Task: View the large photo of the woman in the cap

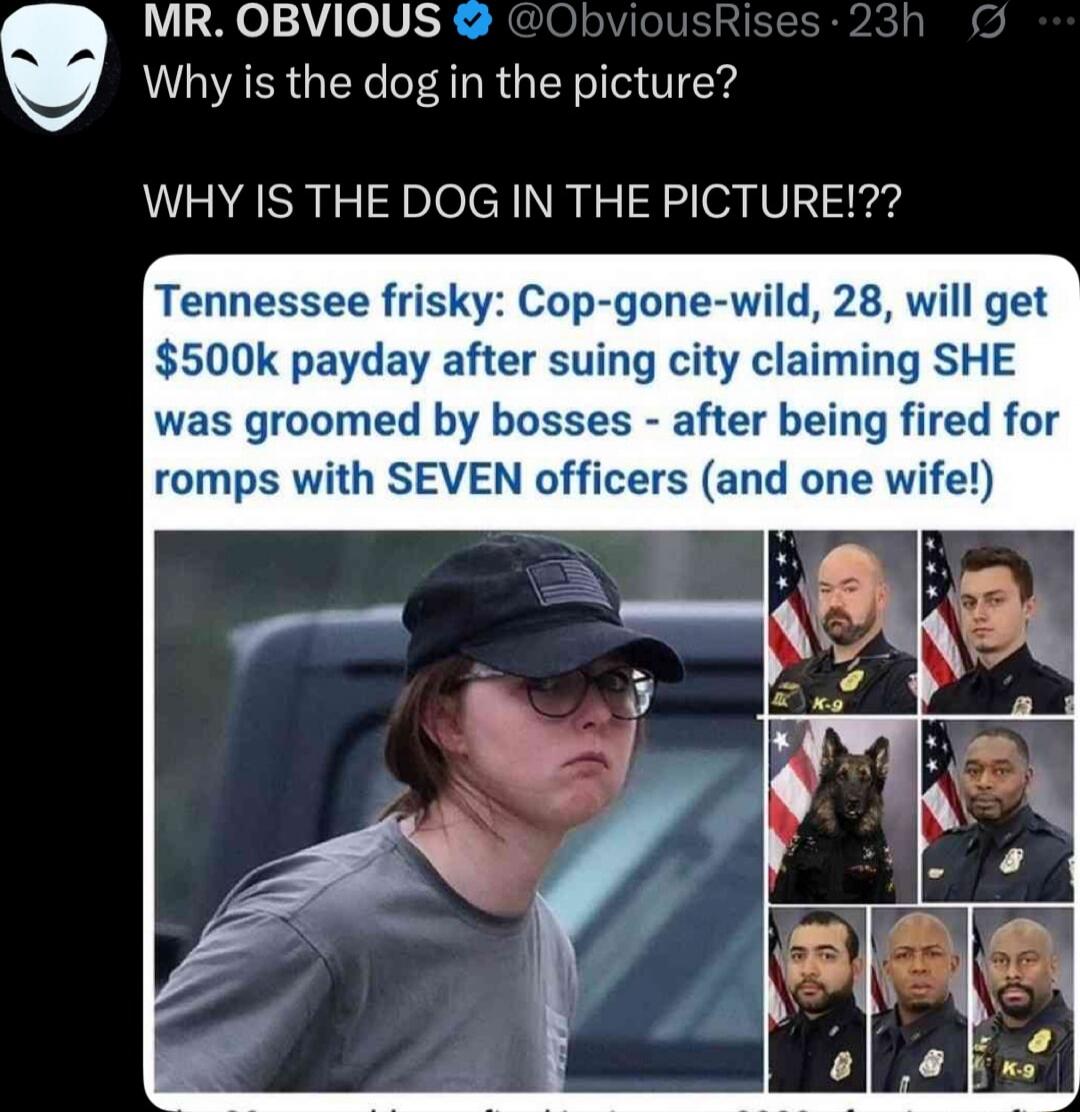Action: click(459, 810)
